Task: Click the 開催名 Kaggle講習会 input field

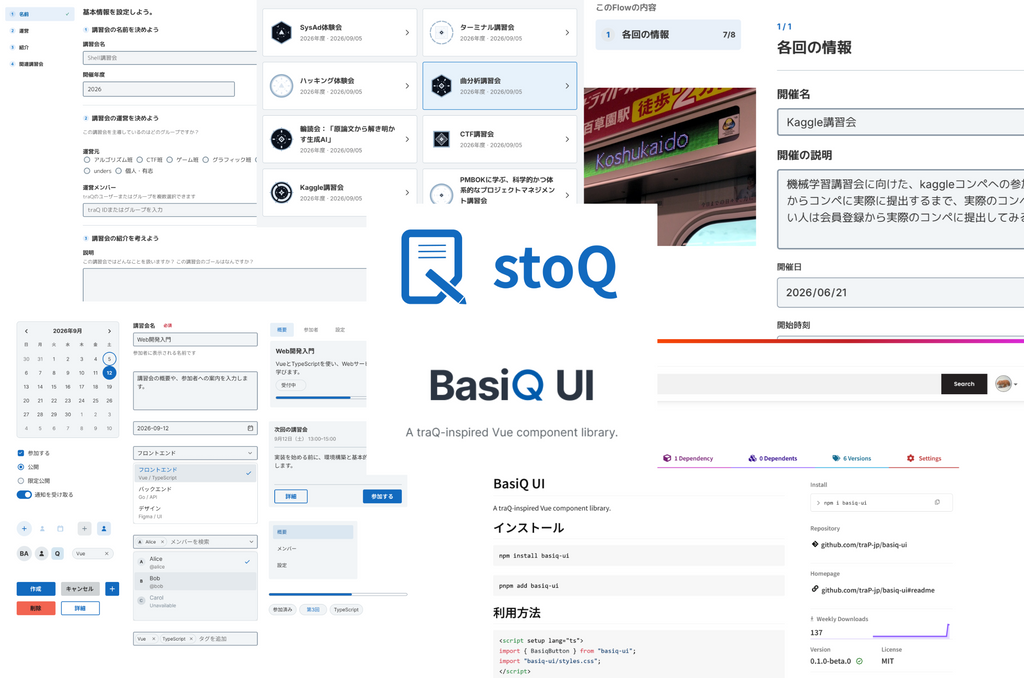Action: [901, 122]
